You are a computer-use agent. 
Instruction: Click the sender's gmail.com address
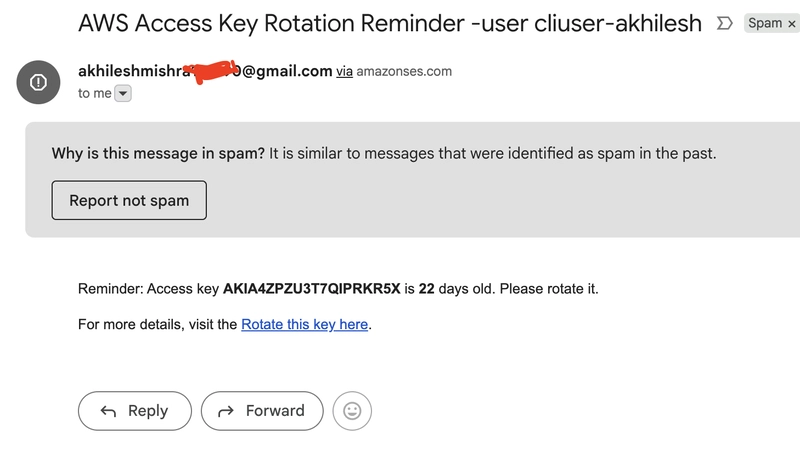[205, 71]
